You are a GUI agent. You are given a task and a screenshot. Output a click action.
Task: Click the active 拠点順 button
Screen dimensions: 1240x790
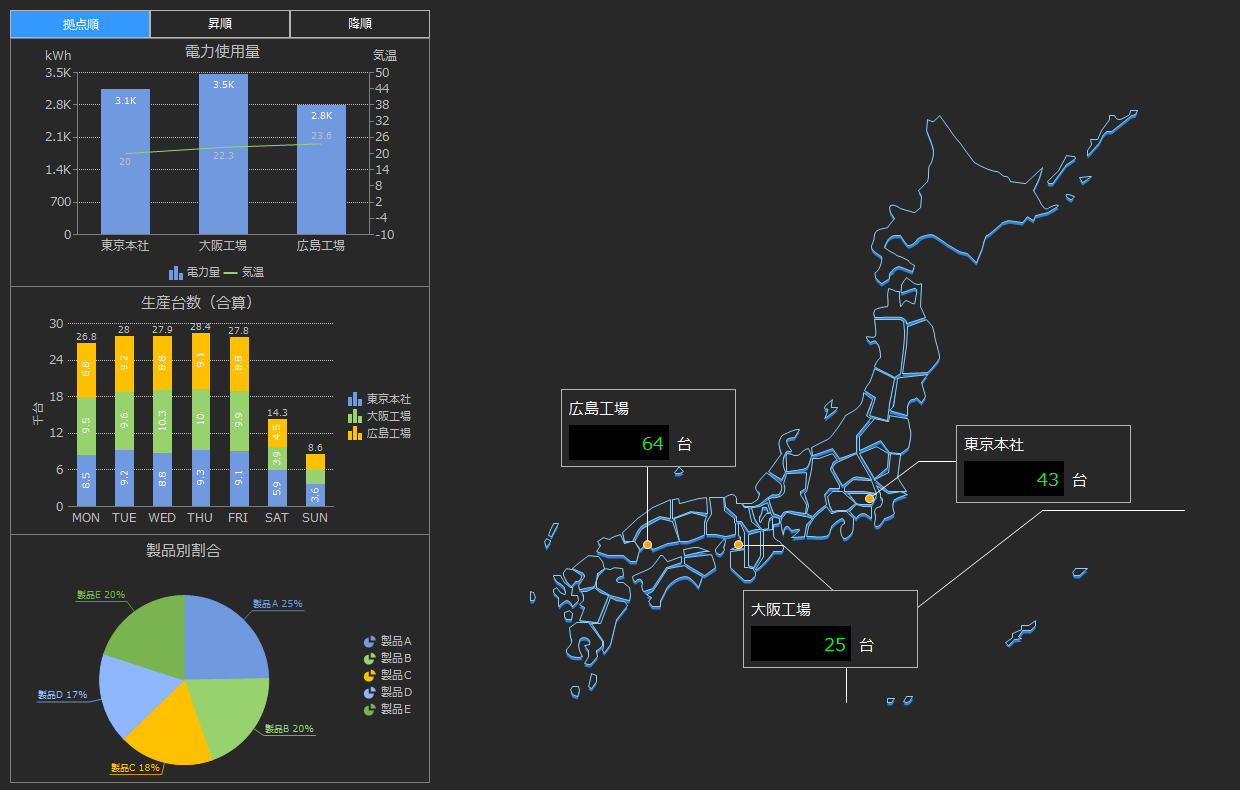point(80,23)
